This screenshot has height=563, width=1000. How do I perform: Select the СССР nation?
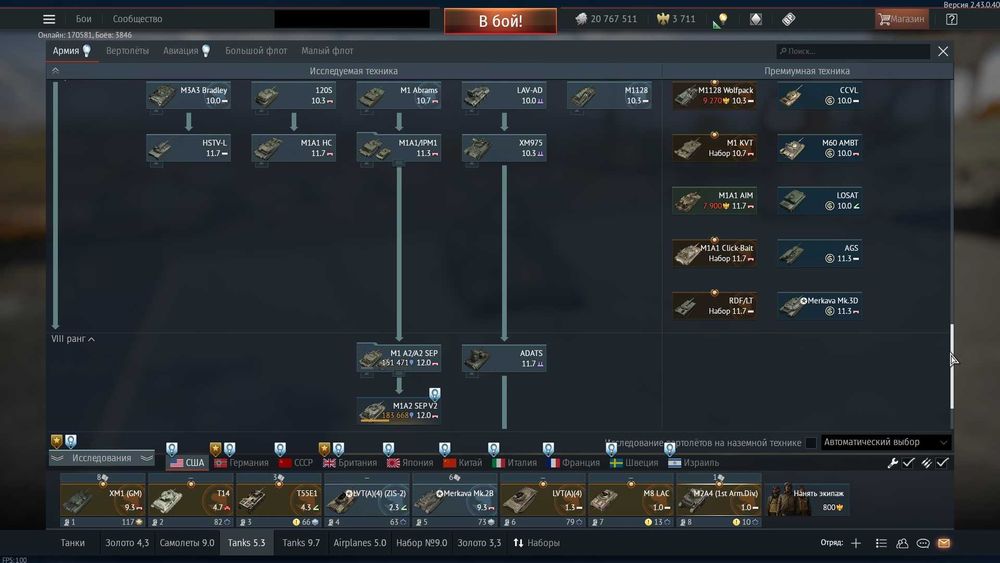[296, 463]
